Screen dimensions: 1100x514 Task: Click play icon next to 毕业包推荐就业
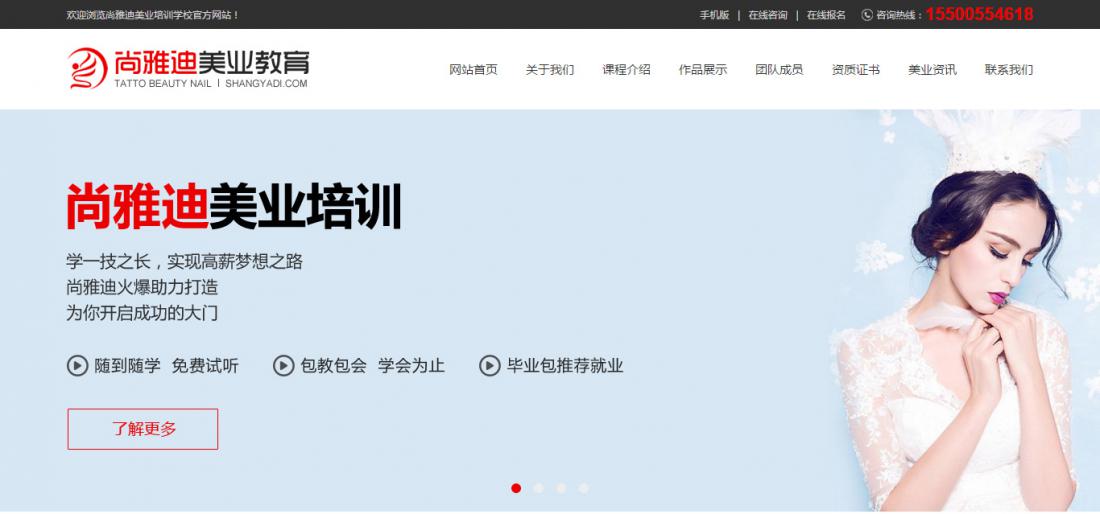[x=490, y=366]
